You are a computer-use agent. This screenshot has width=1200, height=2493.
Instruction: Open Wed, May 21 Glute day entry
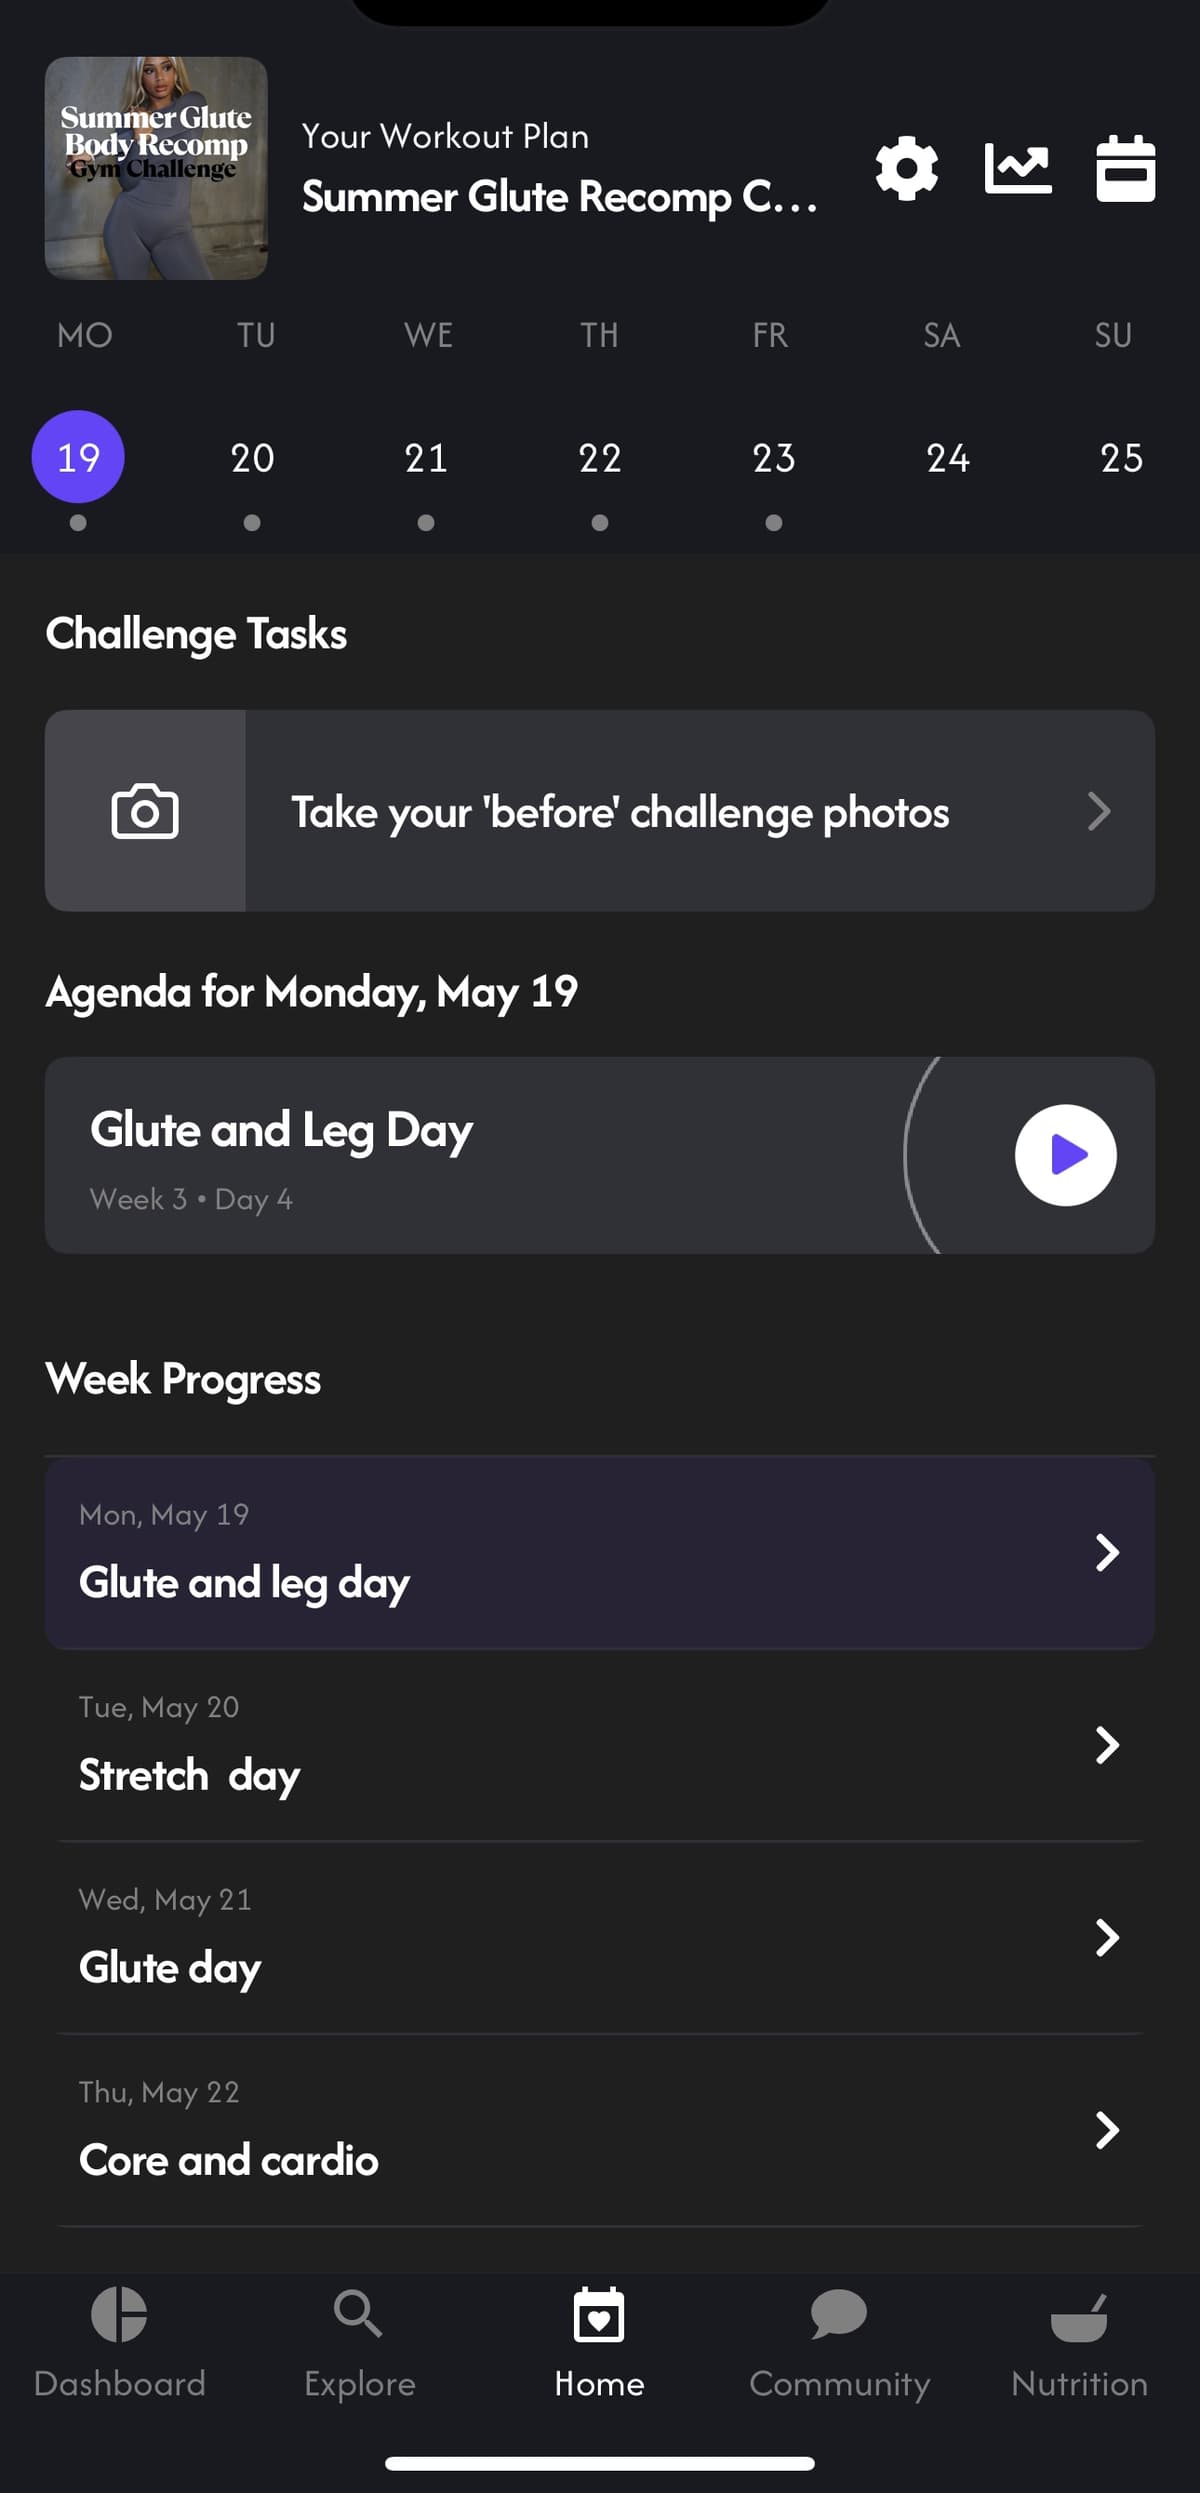coord(600,1938)
